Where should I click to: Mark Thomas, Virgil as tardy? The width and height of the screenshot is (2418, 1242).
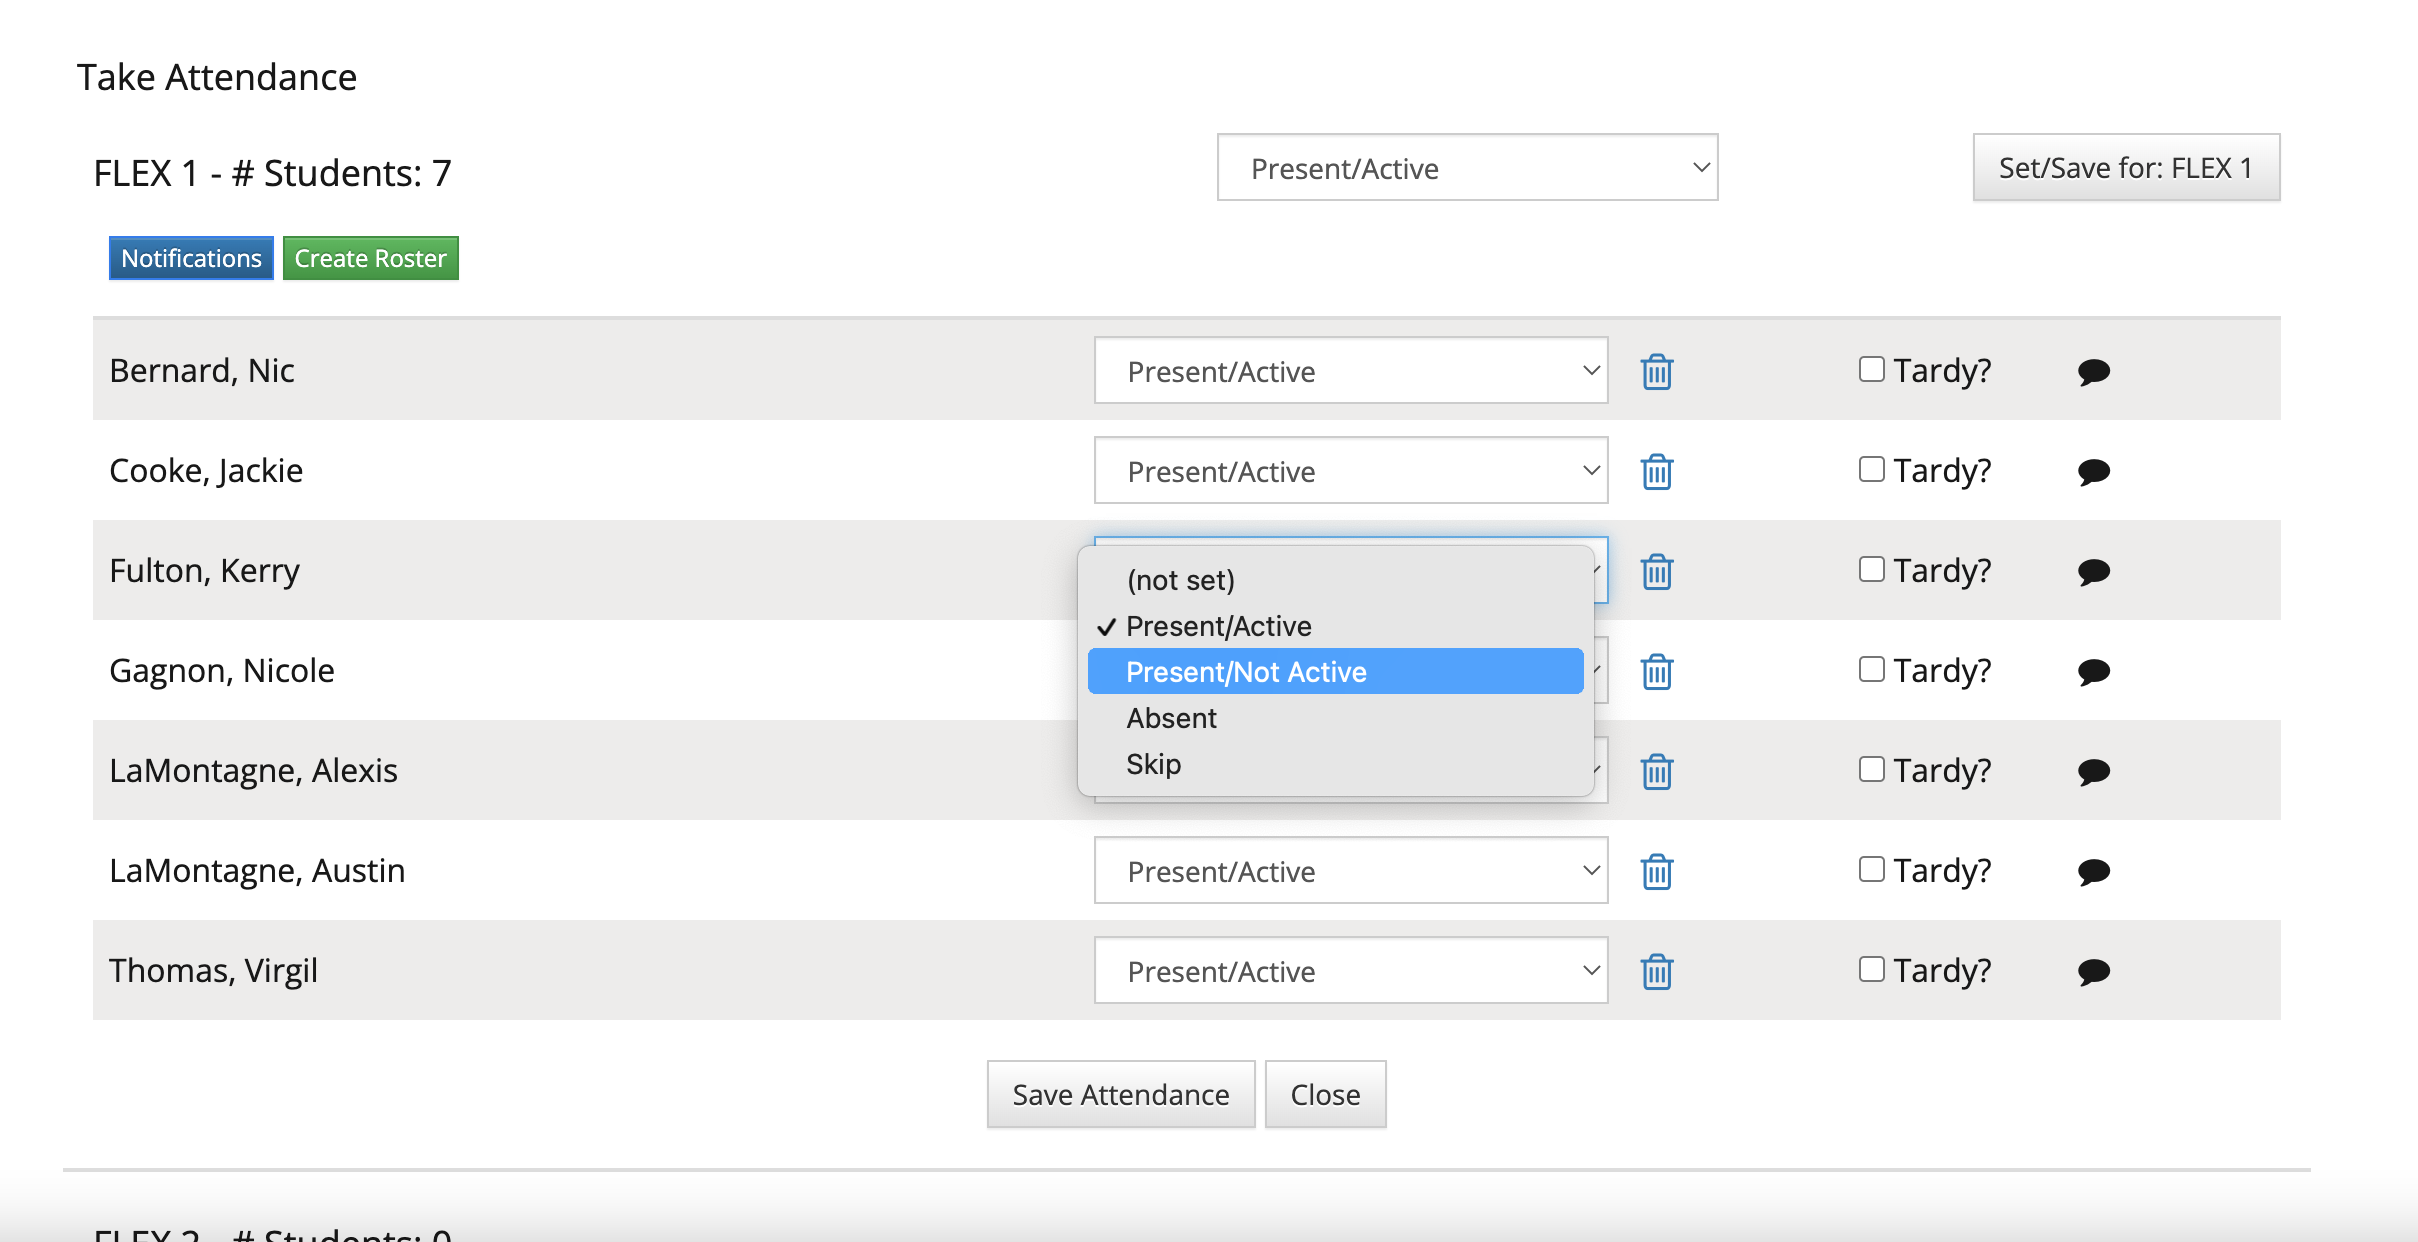(x=1870, y=969)
